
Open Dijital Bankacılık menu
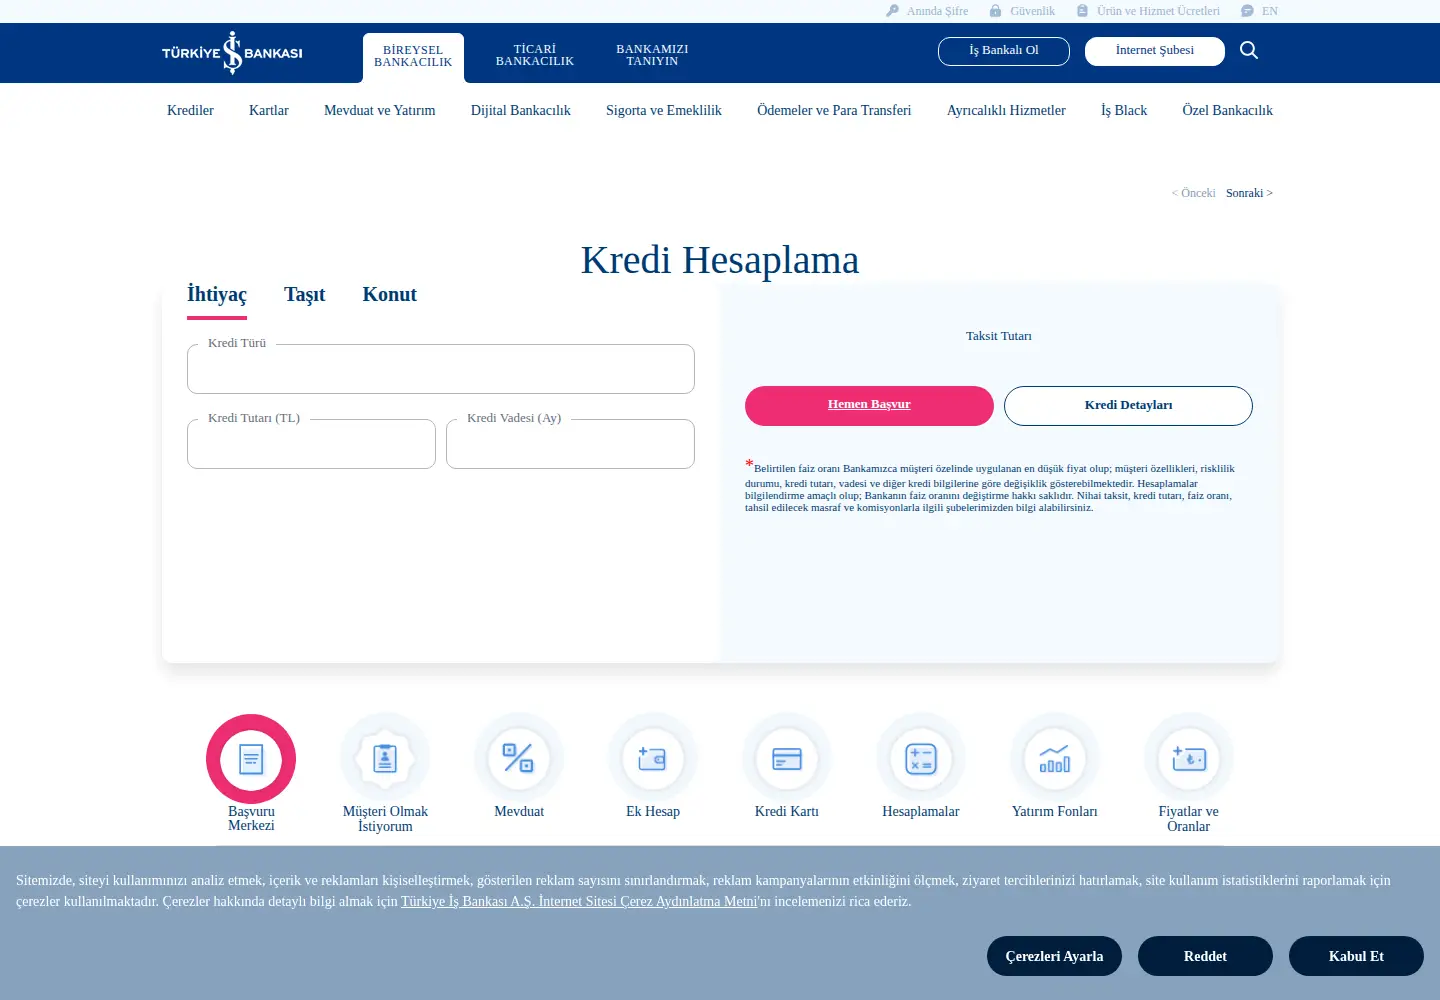(521, 111)
